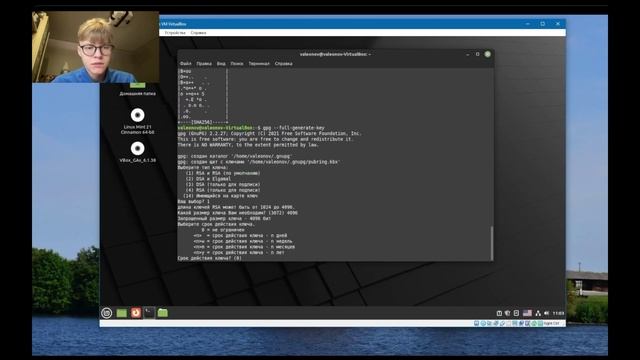
Task: Launch Firefox from the Mint panel
Action: 136,313
